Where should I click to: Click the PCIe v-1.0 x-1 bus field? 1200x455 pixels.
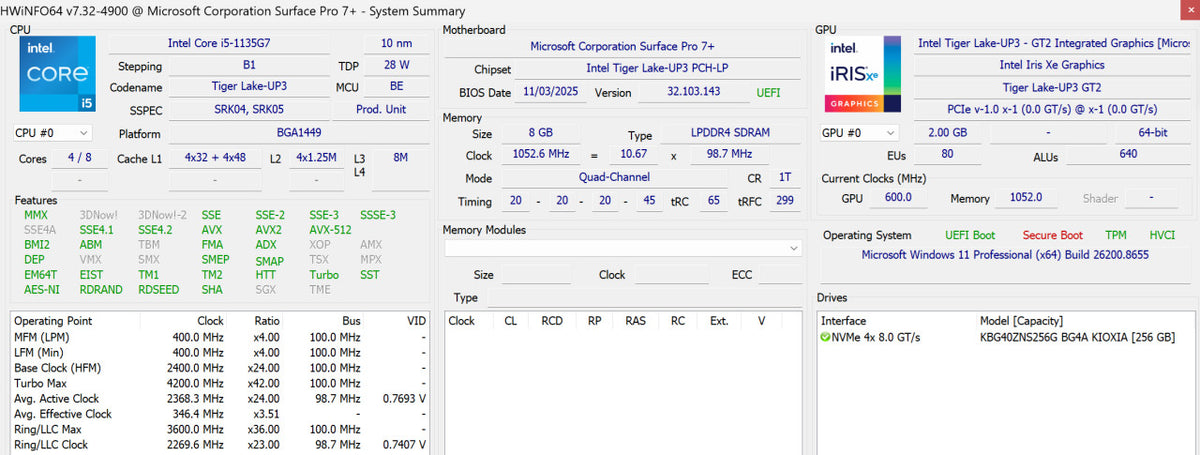pos(1052,109)
